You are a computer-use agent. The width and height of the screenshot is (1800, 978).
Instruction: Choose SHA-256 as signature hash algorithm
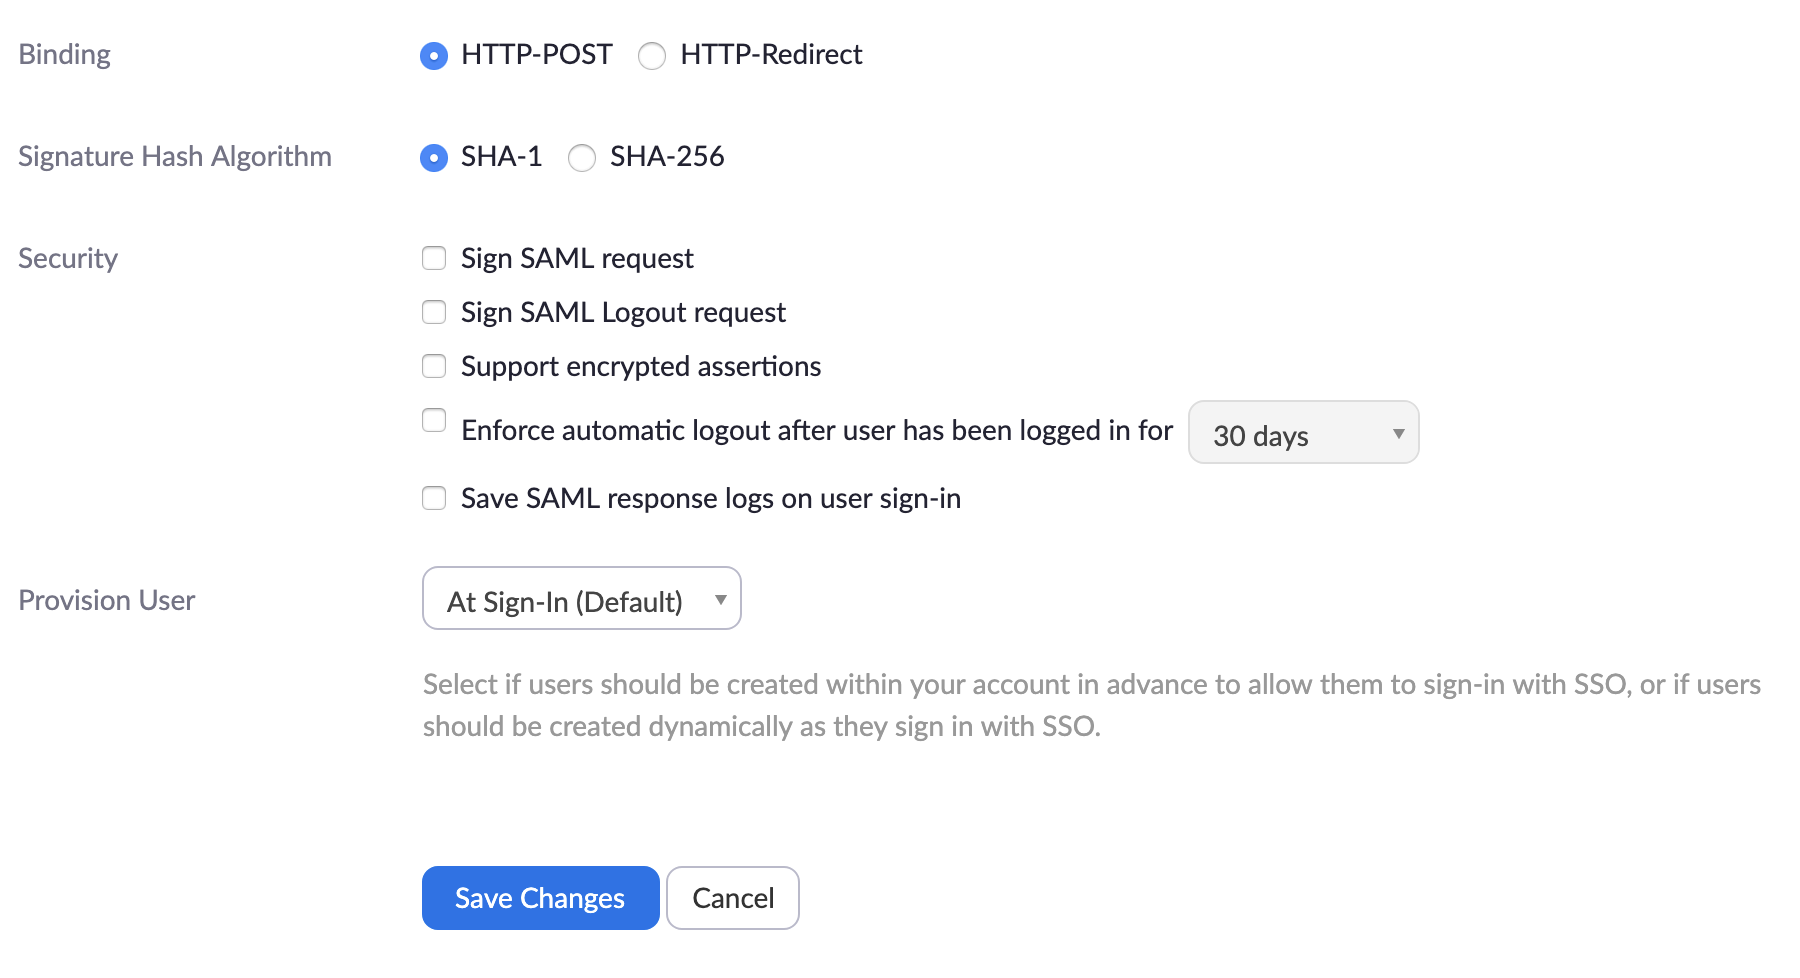pyautogui.click(x=581, y=158)
